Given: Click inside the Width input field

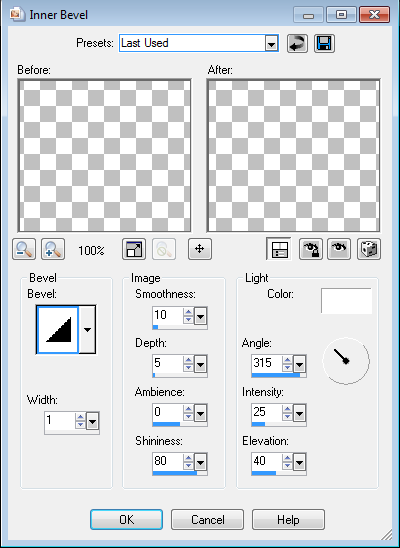Looking at the screenshot, I should (x=59, y=421).
